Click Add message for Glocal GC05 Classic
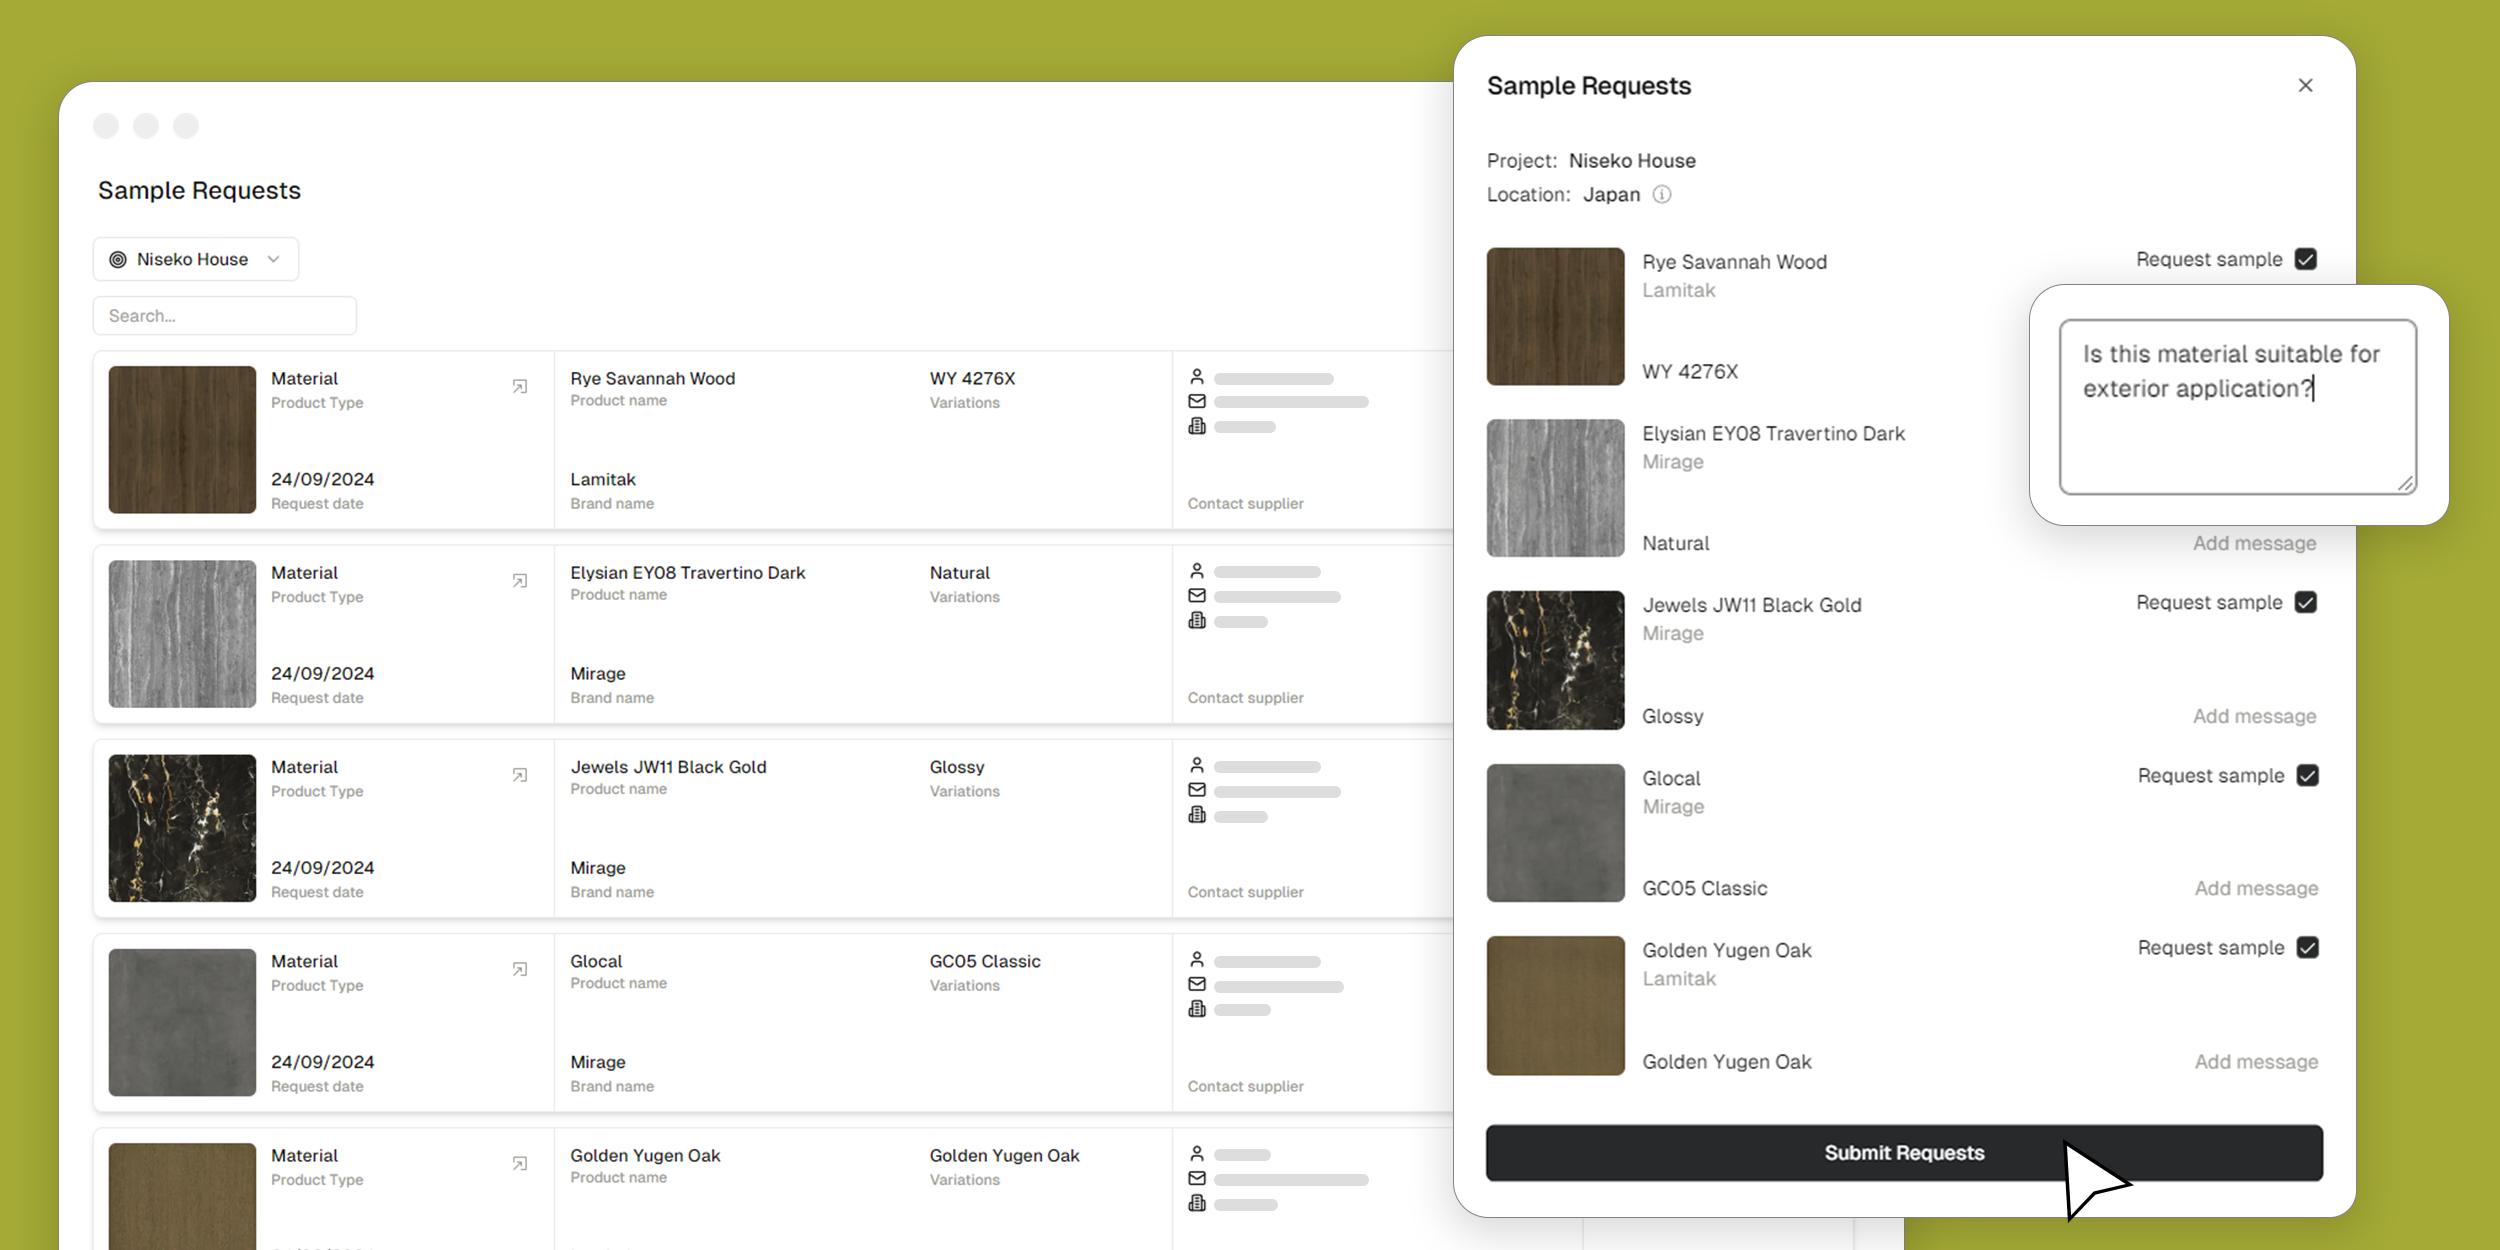The width and height of the screenshot is (2500, 1250). pyautogui.click(x=2256, y=888)
